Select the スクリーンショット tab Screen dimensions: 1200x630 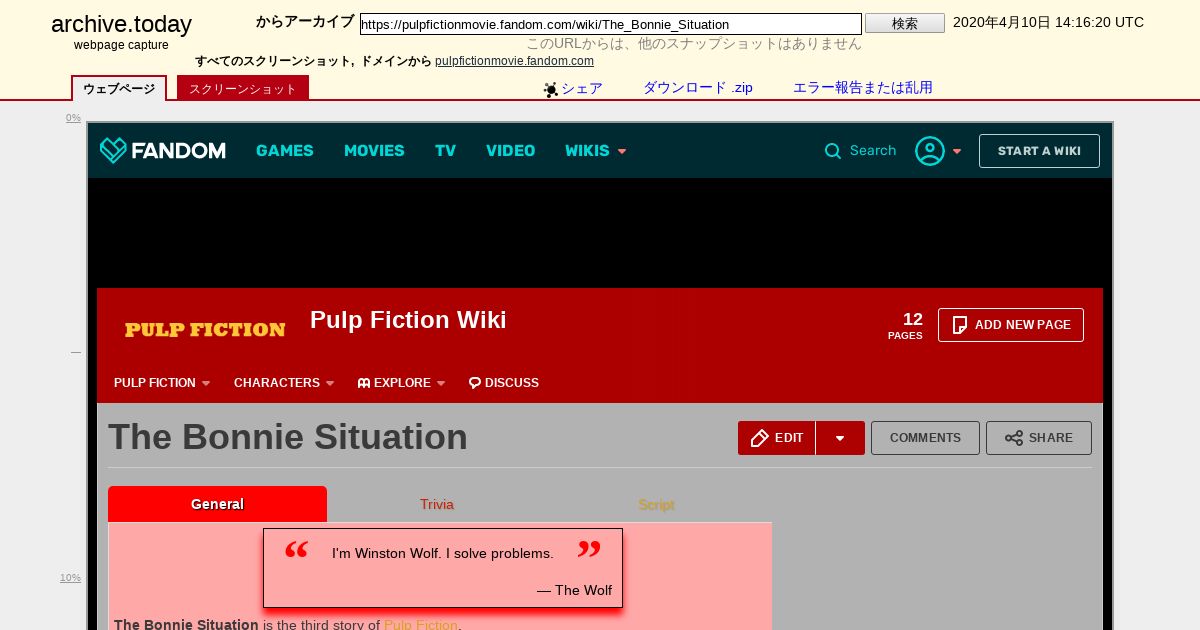(243, 88)
